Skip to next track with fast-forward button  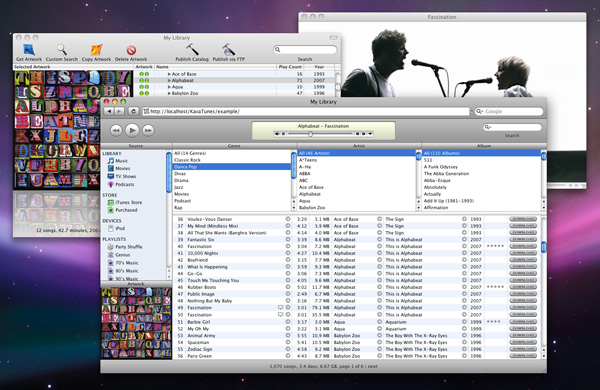tap(148, 131)
